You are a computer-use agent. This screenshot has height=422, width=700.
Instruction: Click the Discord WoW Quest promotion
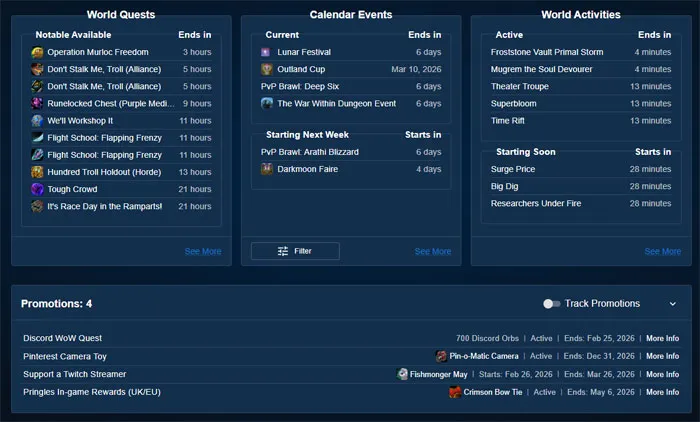[62, 338]
